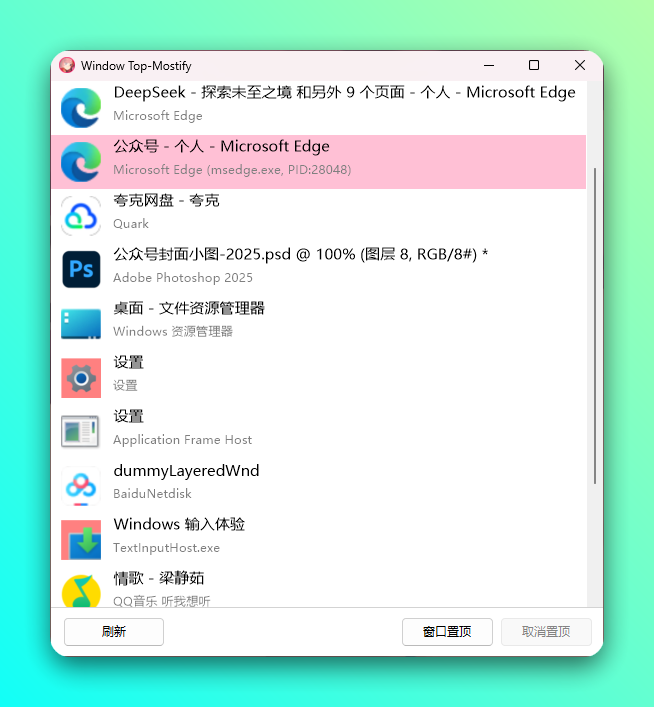Click the File Explorer desktop icon
654x707 pixels.
point(81,323)
